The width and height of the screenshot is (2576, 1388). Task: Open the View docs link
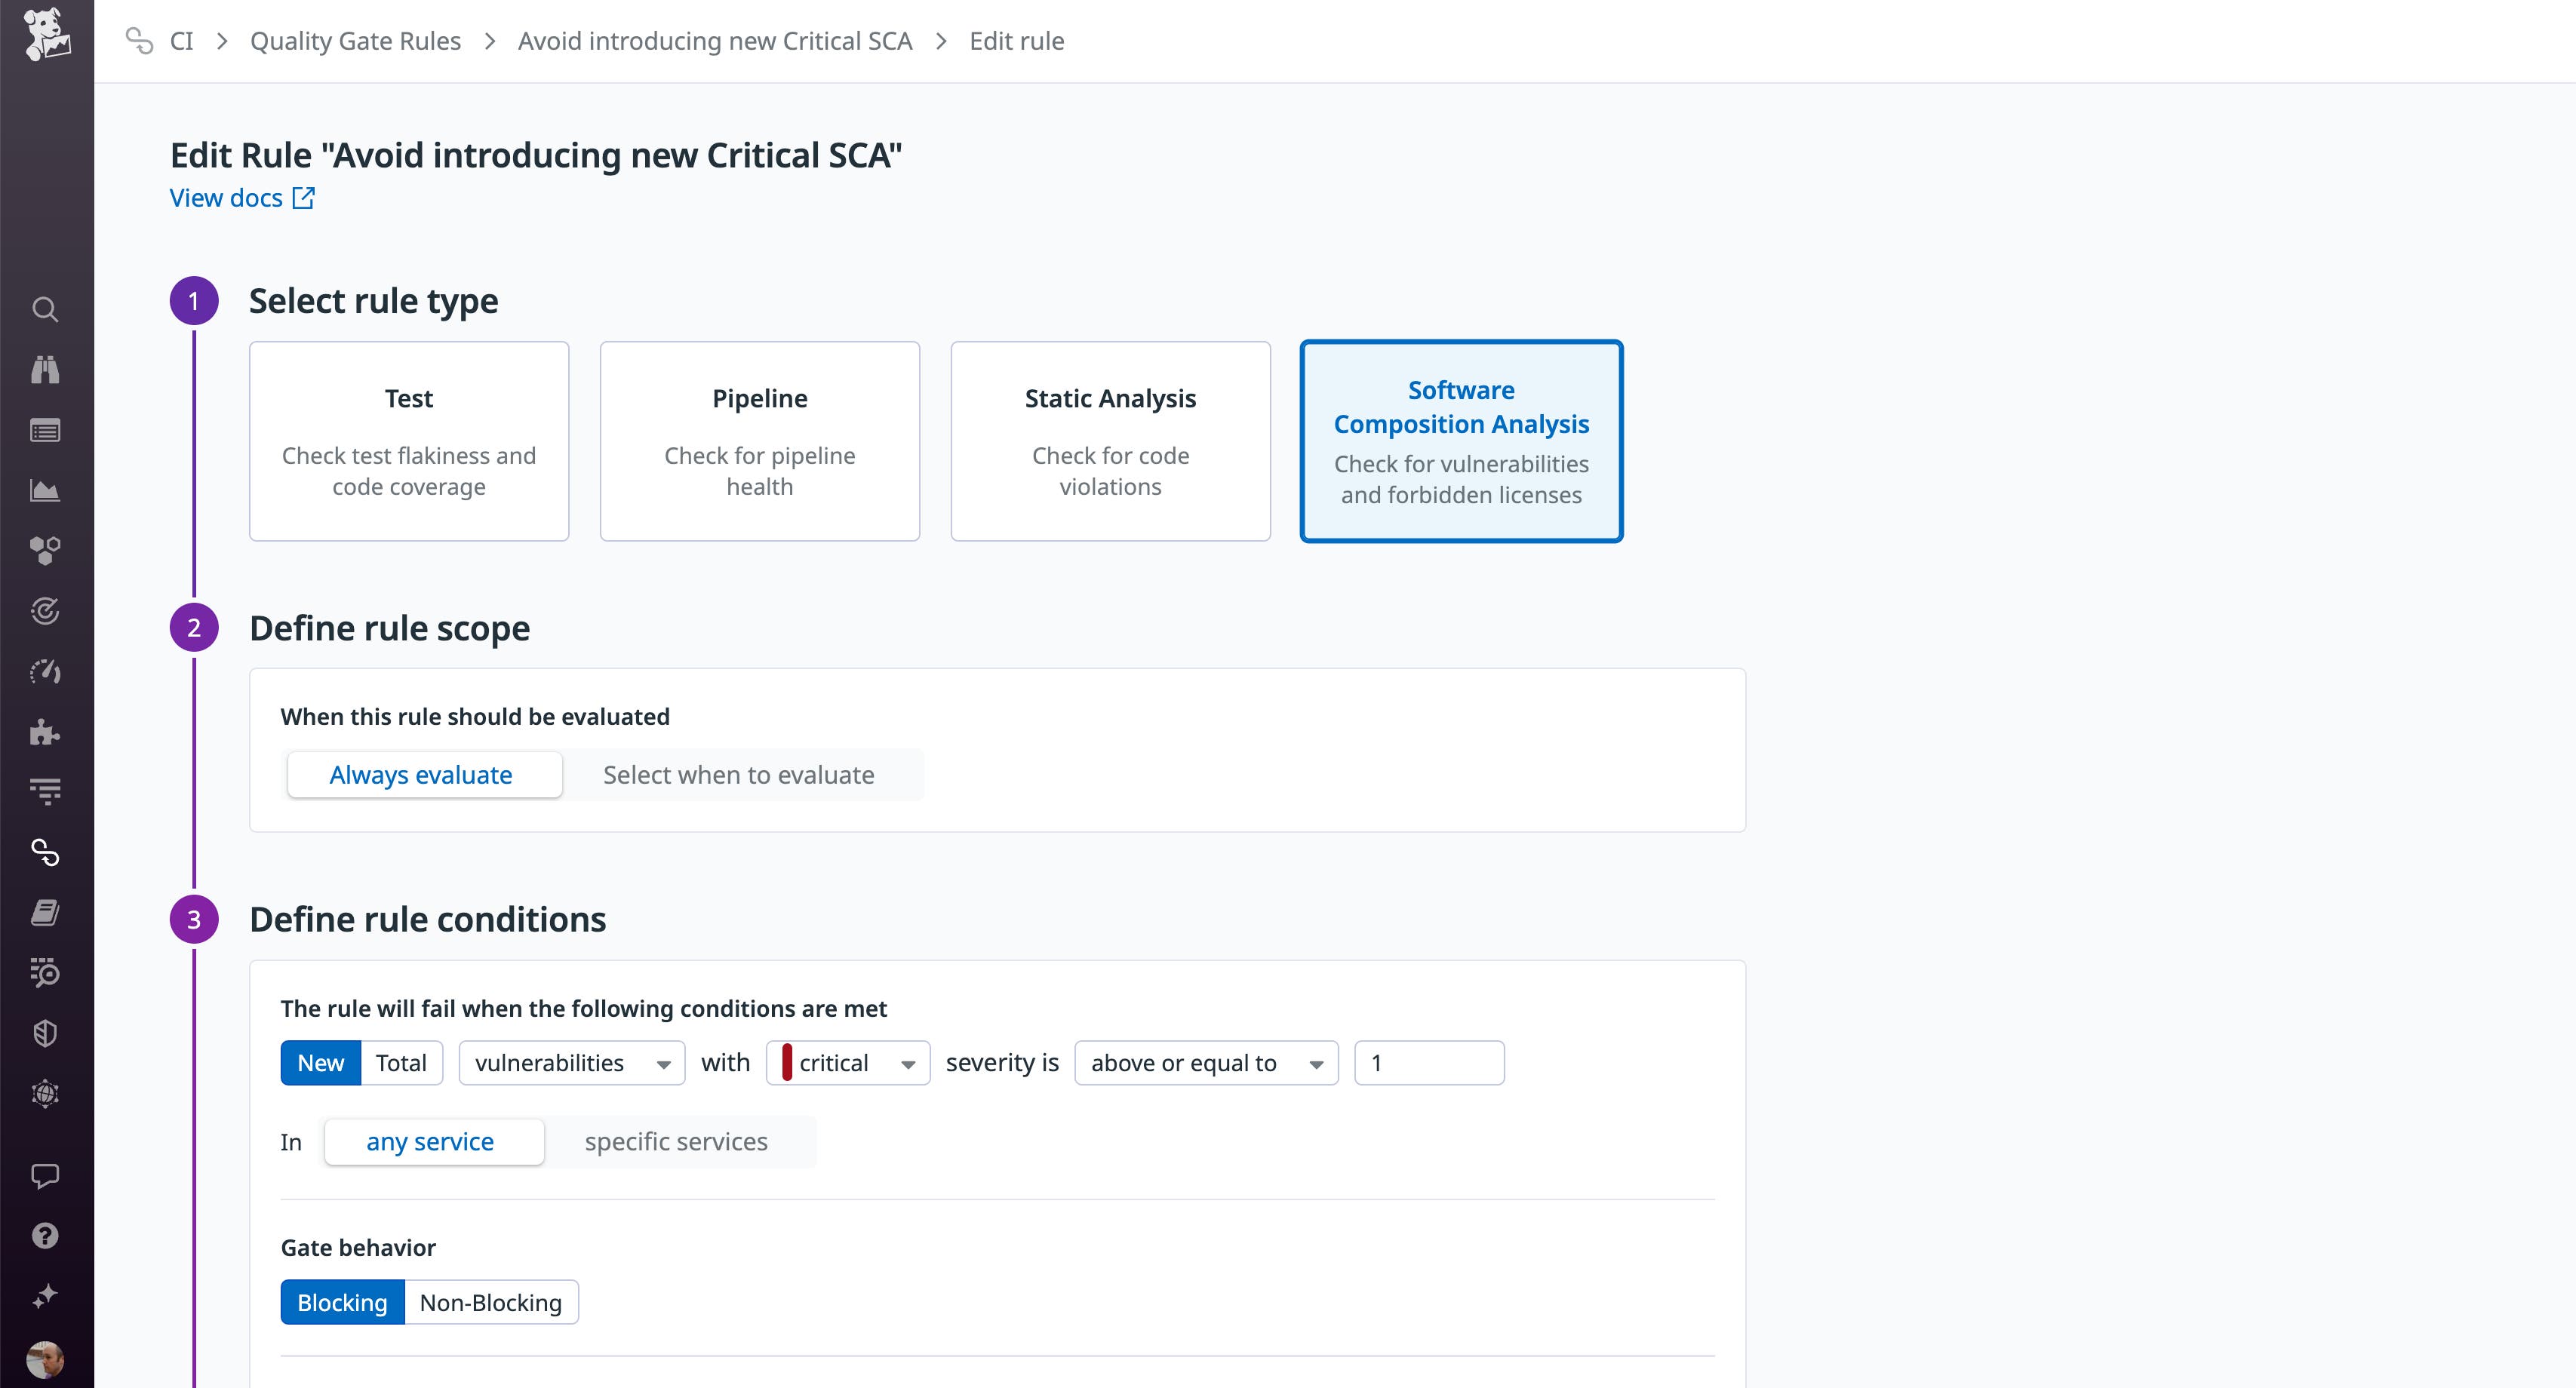(241, 198)
